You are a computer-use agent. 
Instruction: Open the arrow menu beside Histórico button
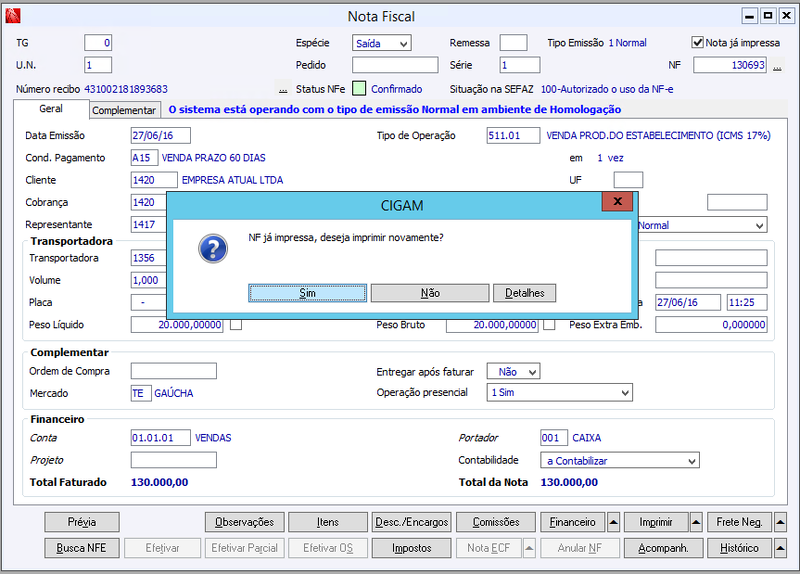(x=780, y=548)
